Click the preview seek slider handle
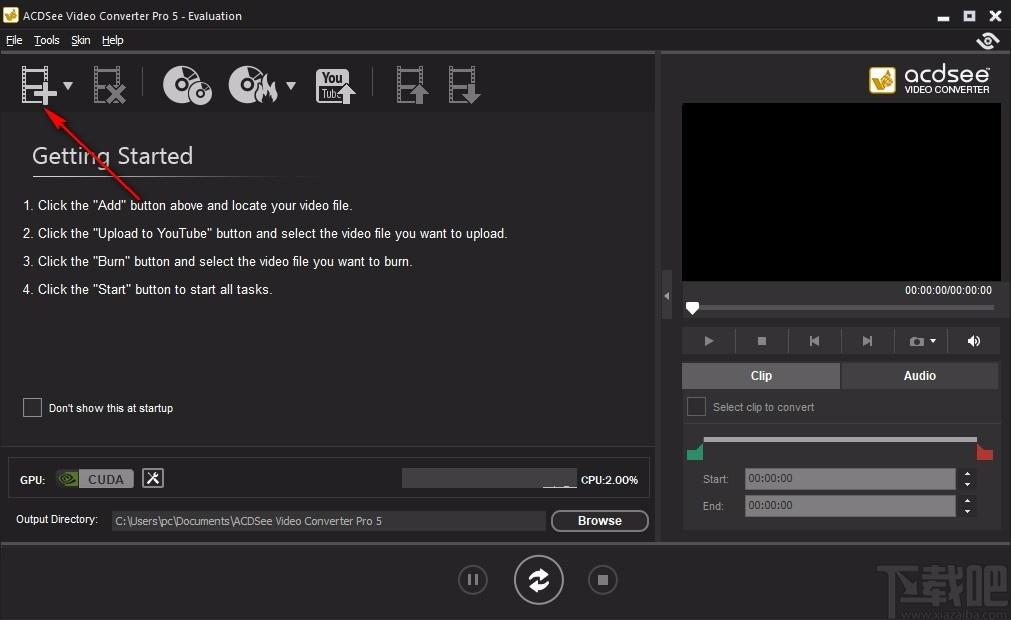 pos(692,308)
